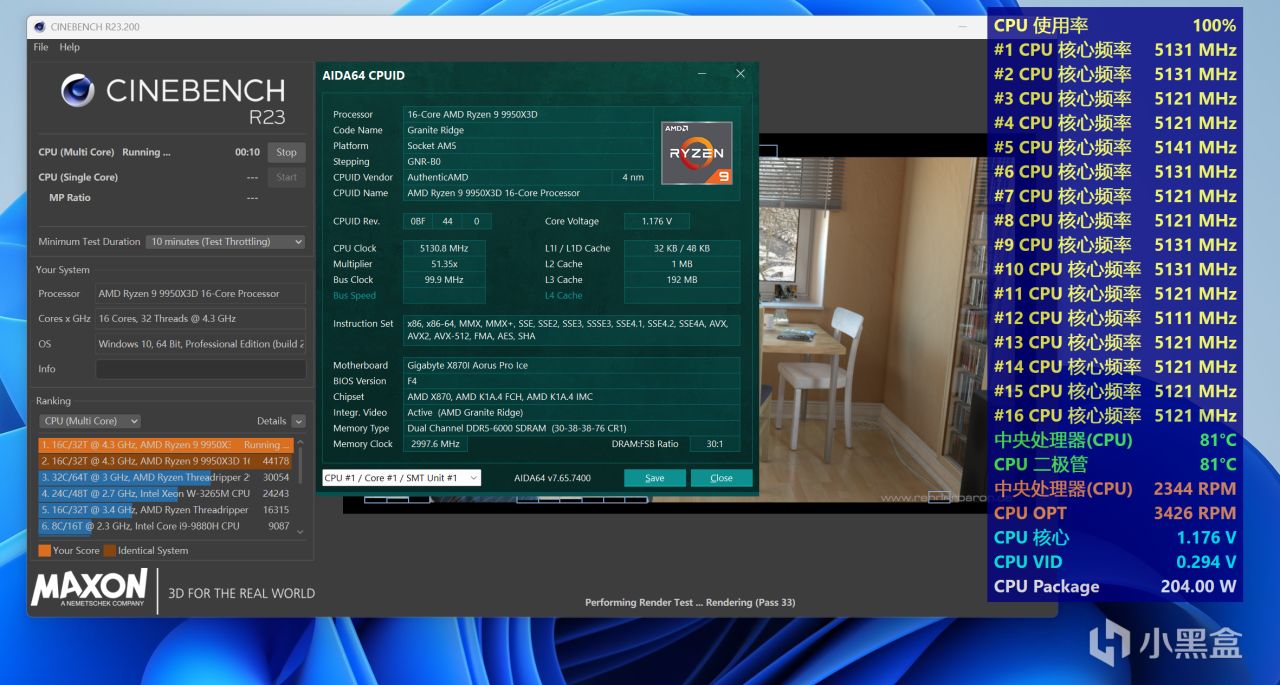Click the Motherboard value Gigabyte X870I
The width and height of the screenshot is (1280, 685).
tap(571, 365)
